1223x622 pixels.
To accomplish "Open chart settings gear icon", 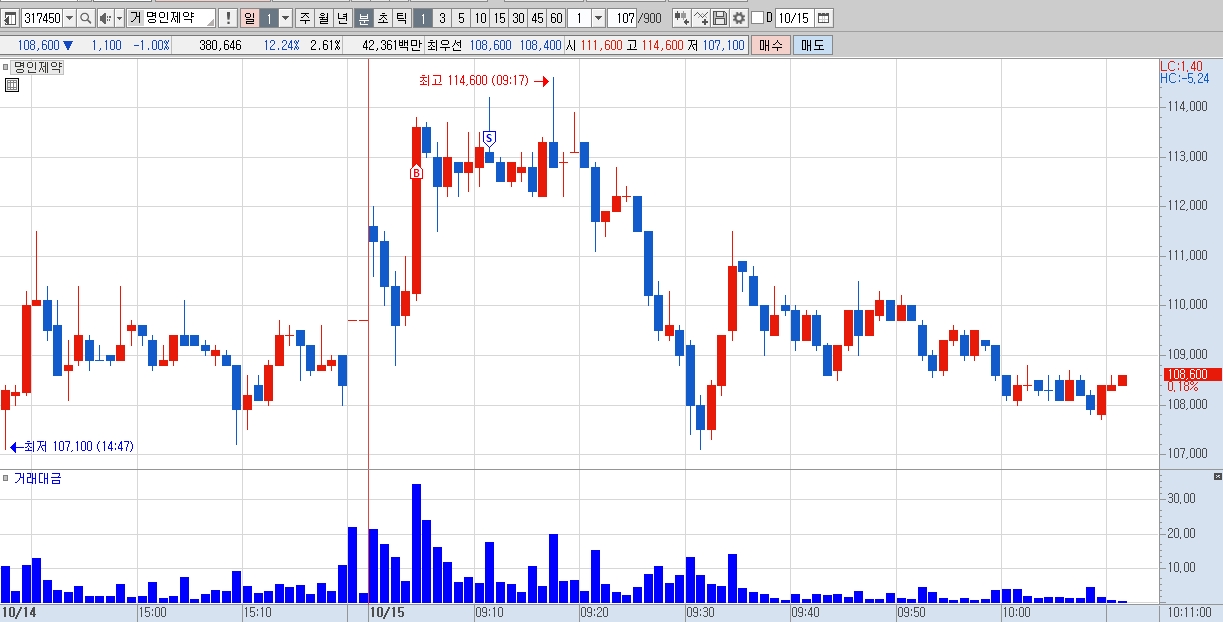I will (739, 18).
